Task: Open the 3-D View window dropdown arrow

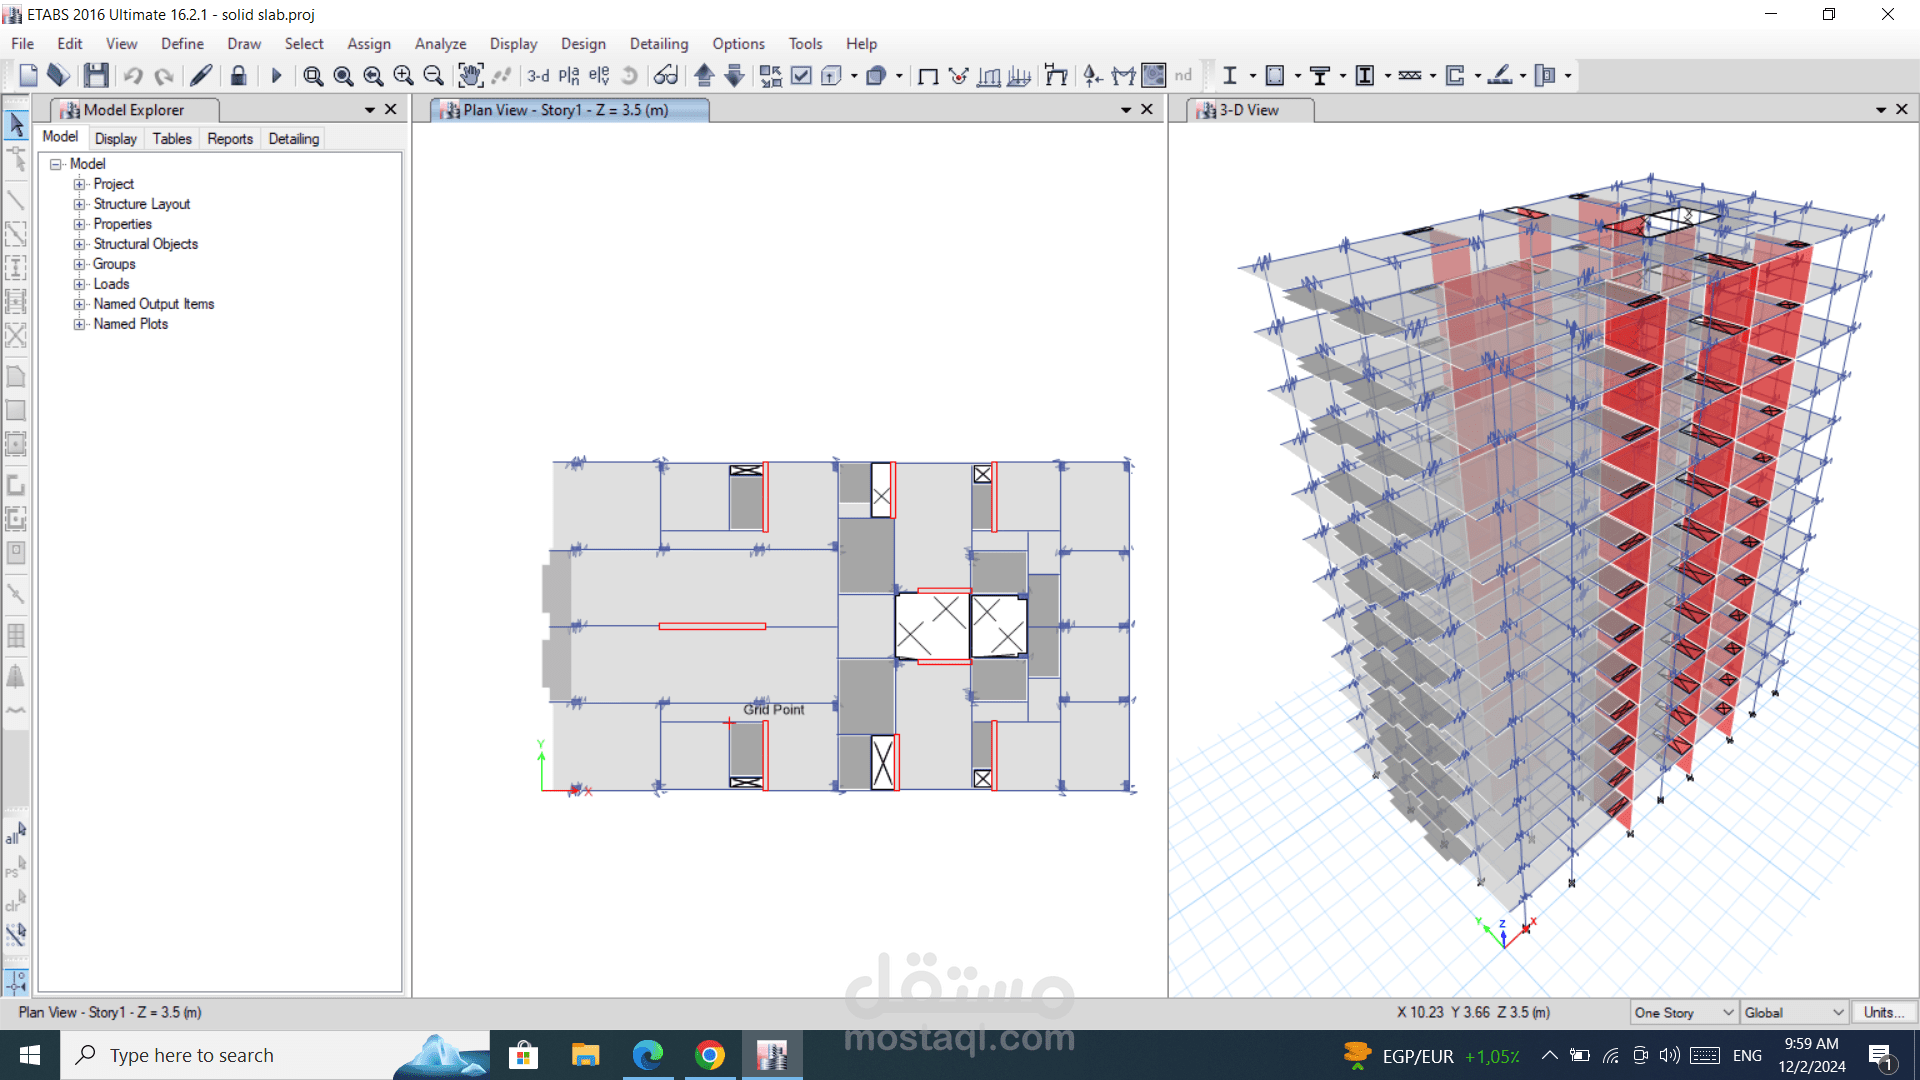Action: tap(1881, 110)
